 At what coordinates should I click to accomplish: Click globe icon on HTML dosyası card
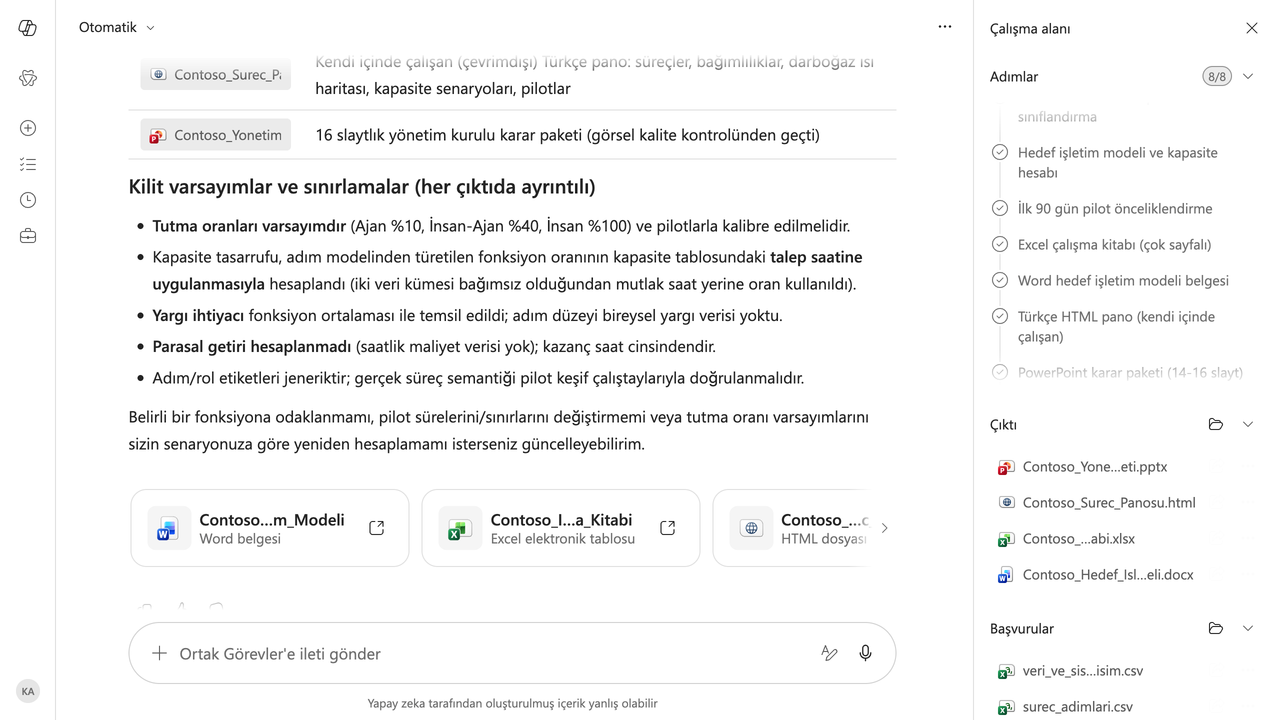[750, 529]
